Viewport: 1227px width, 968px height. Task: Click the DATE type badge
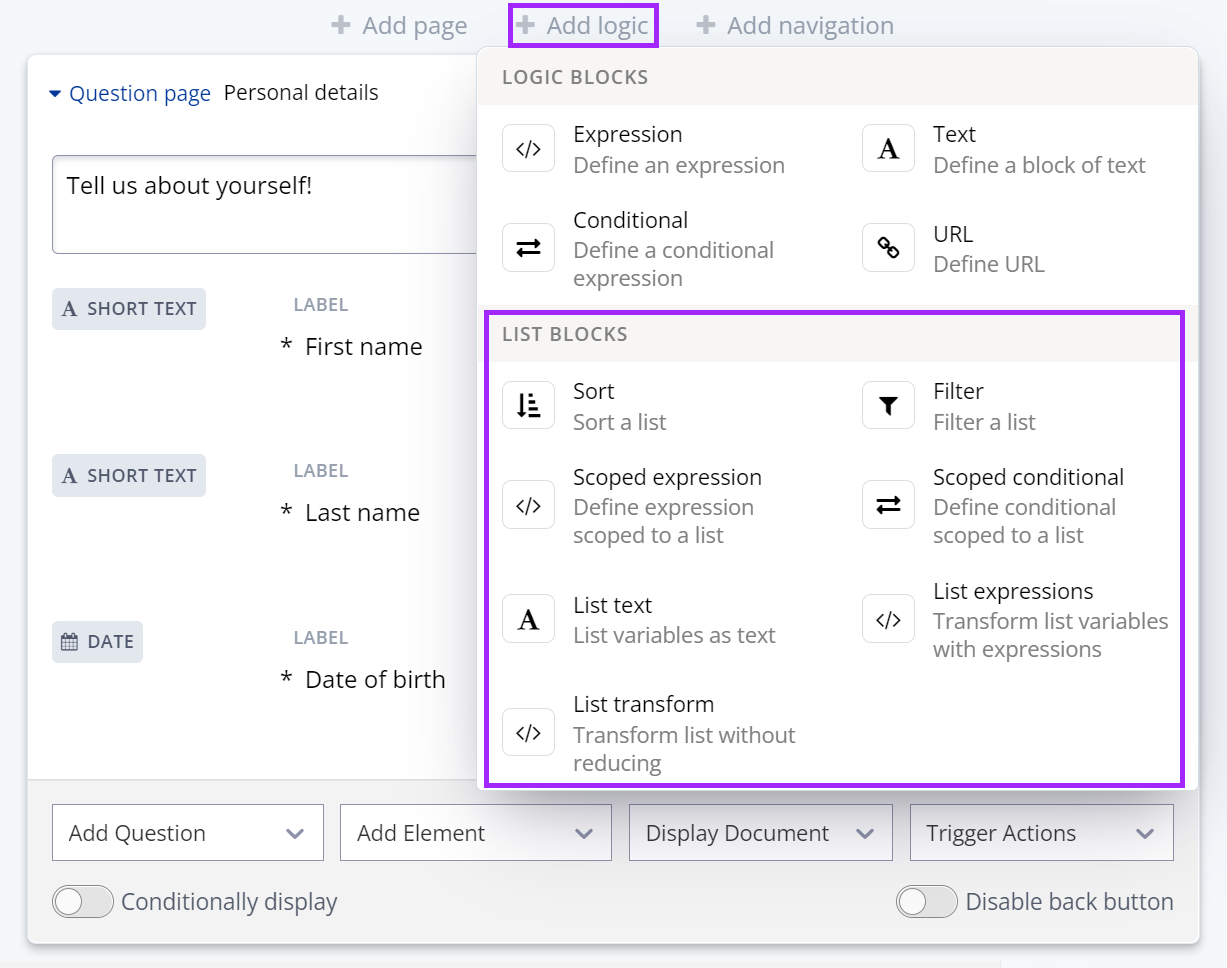pyautogui.click(x=97, y=642)
